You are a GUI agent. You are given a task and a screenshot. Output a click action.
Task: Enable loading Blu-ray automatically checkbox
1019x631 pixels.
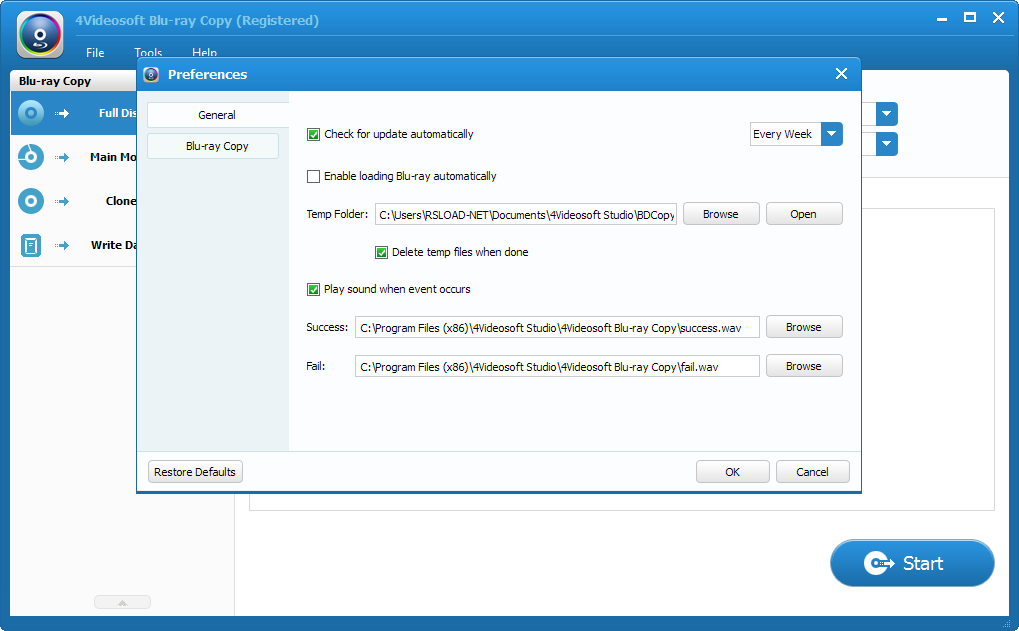tap(314, 176)
